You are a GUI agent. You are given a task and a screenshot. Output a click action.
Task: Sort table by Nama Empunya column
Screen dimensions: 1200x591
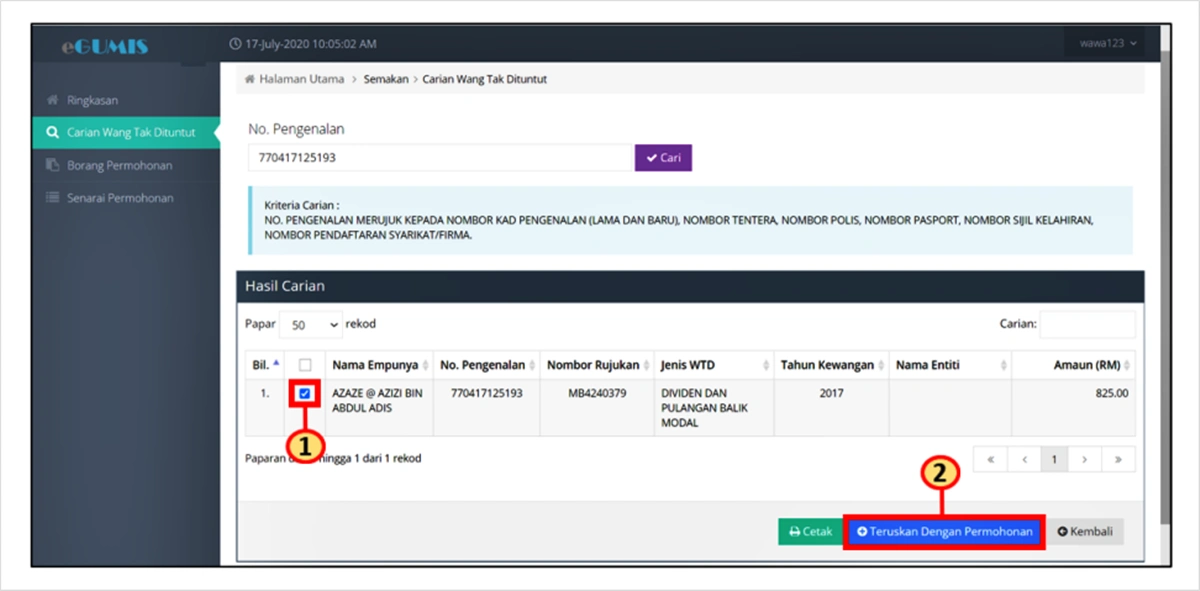(x=379, y=365)
